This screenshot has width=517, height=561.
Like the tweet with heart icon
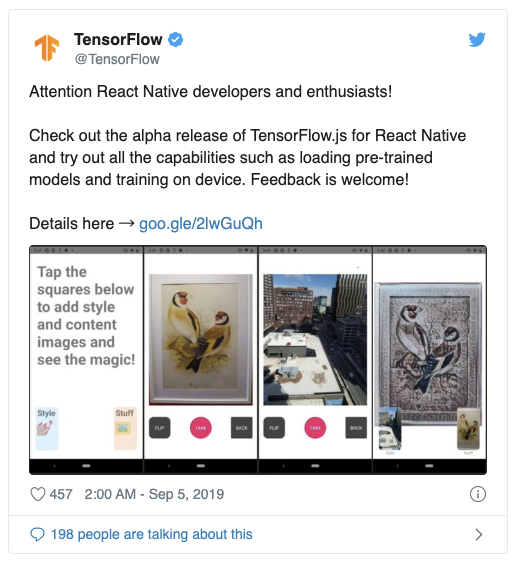pyautogui.click(x=38, y=494)
